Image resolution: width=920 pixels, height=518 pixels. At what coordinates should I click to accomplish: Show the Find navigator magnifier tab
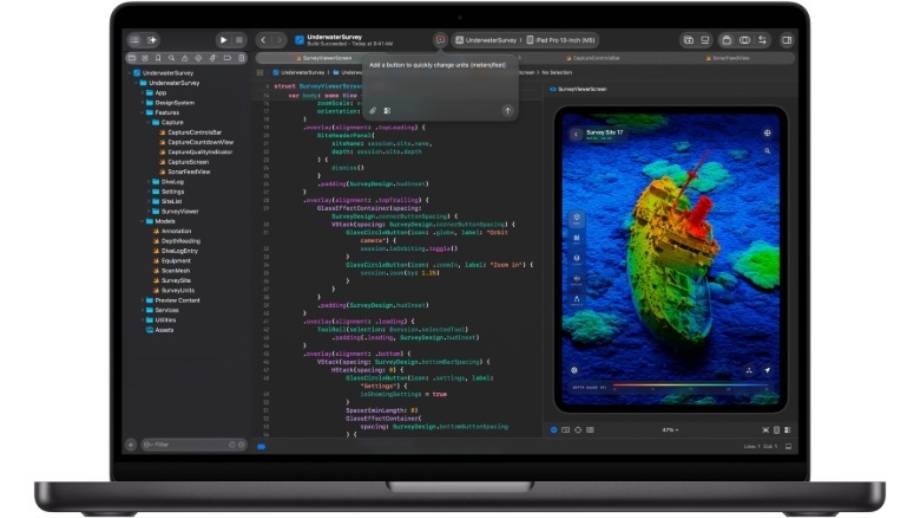click(x=171, y=58)
